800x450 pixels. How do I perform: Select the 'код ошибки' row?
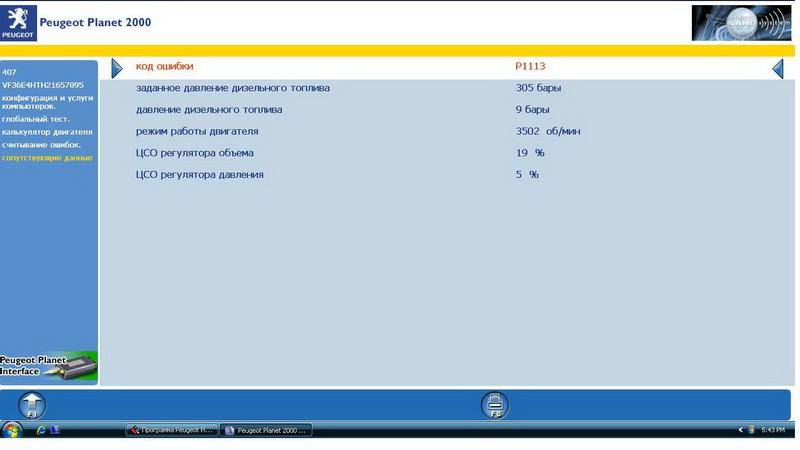click(165, 67)
